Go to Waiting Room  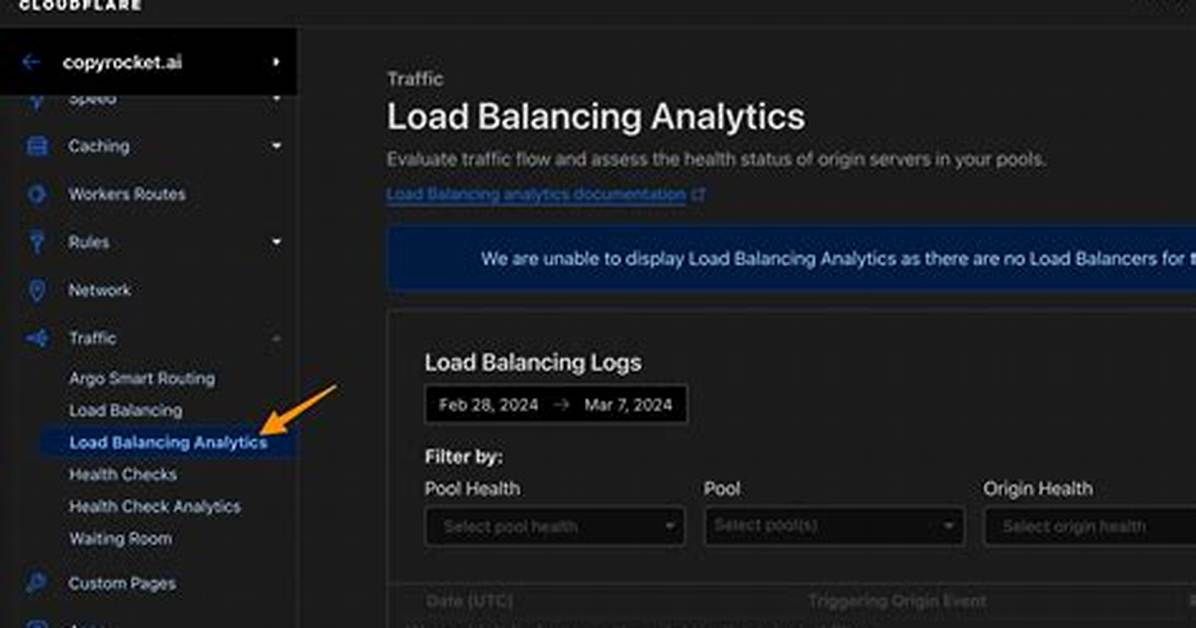pyautogui.click(x=121, y=538)
